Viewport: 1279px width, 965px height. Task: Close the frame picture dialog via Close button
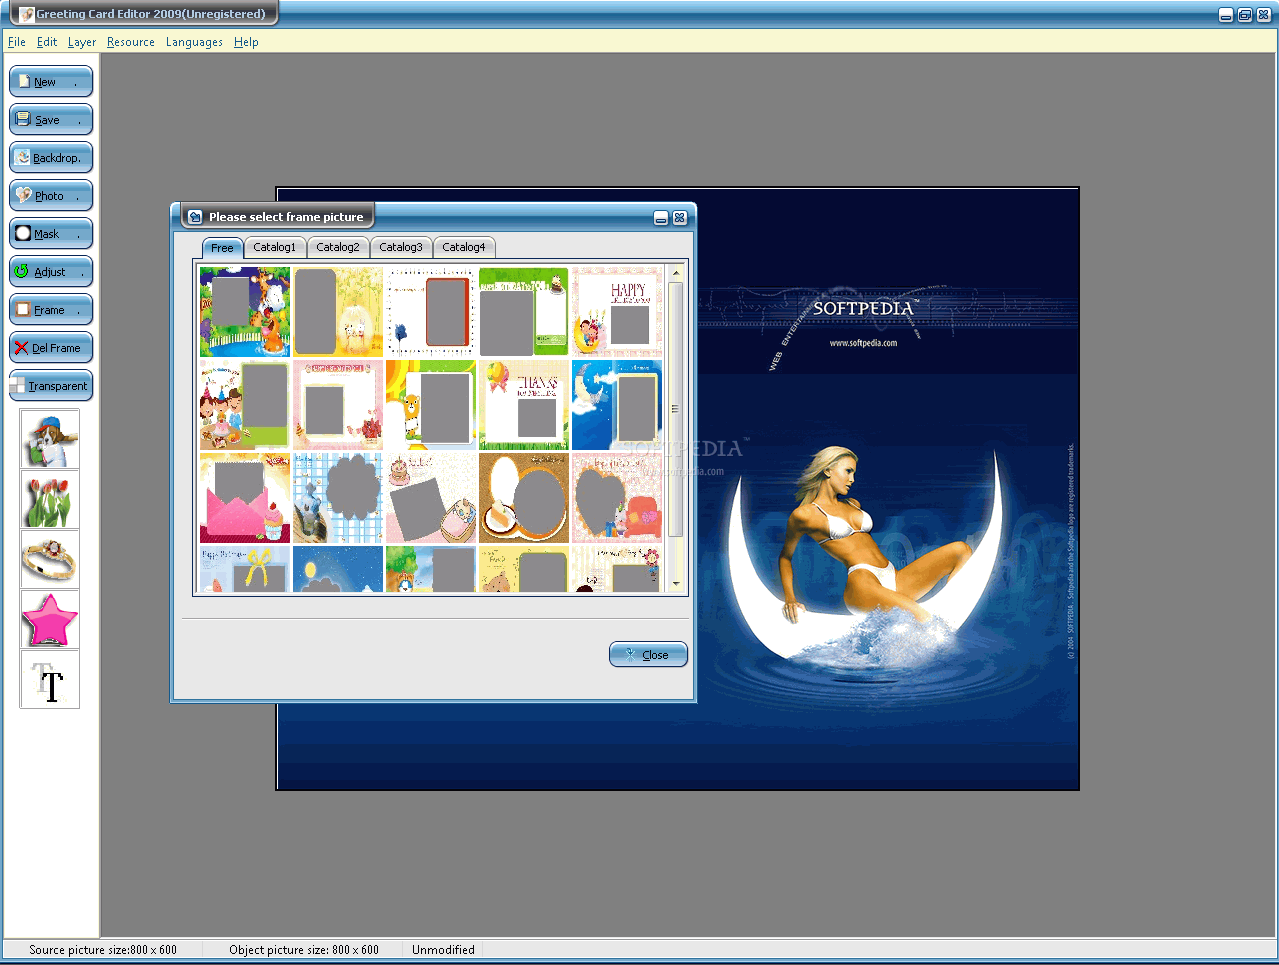[648, 655]
